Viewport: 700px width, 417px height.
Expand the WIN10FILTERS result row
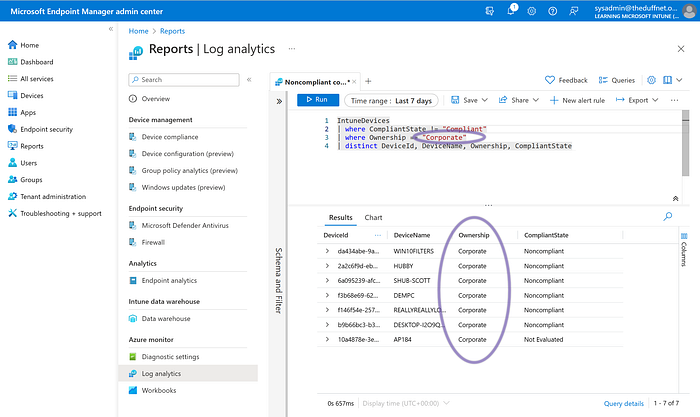click(x=327, y=251)
